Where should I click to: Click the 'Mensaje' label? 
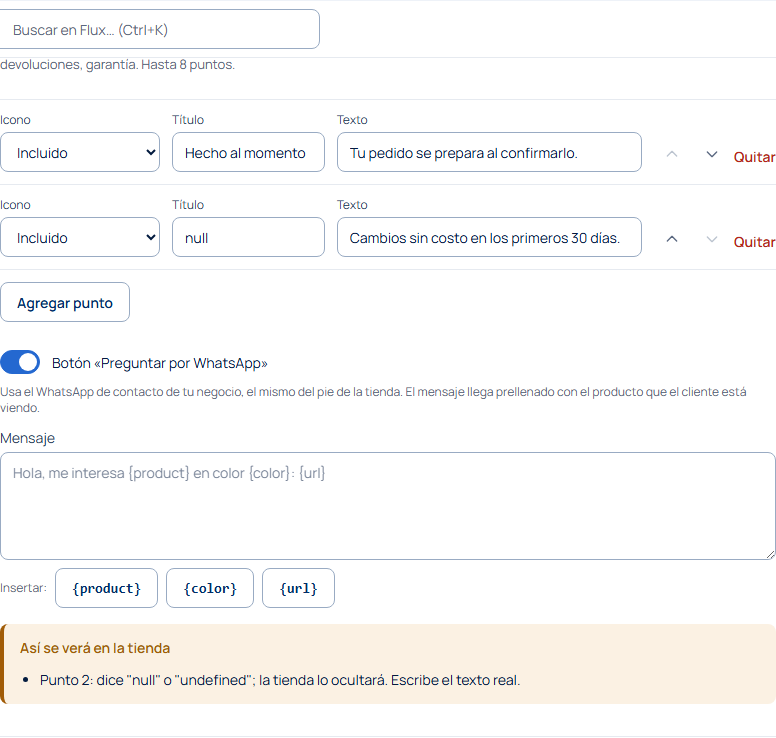[27, 438]
